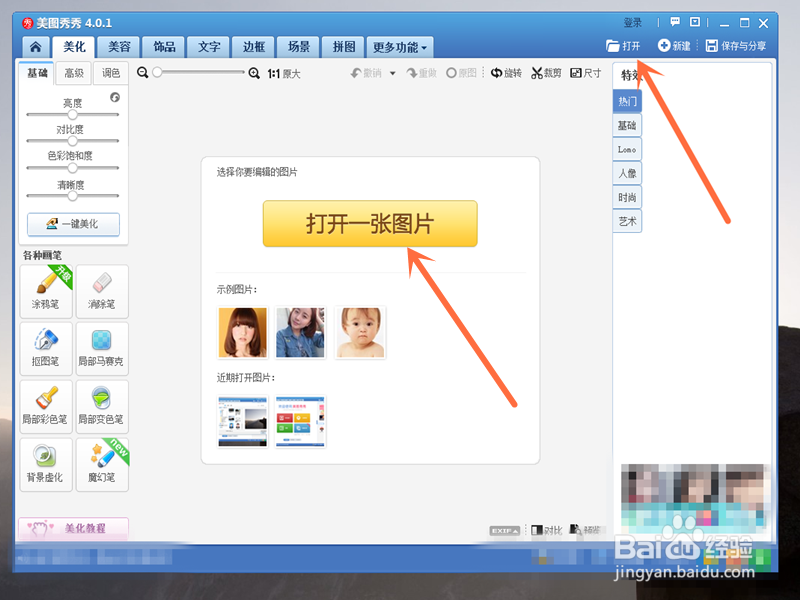Click the skin icon beside the feedback bubble
The image size is (800, 600).
point(694,22)
